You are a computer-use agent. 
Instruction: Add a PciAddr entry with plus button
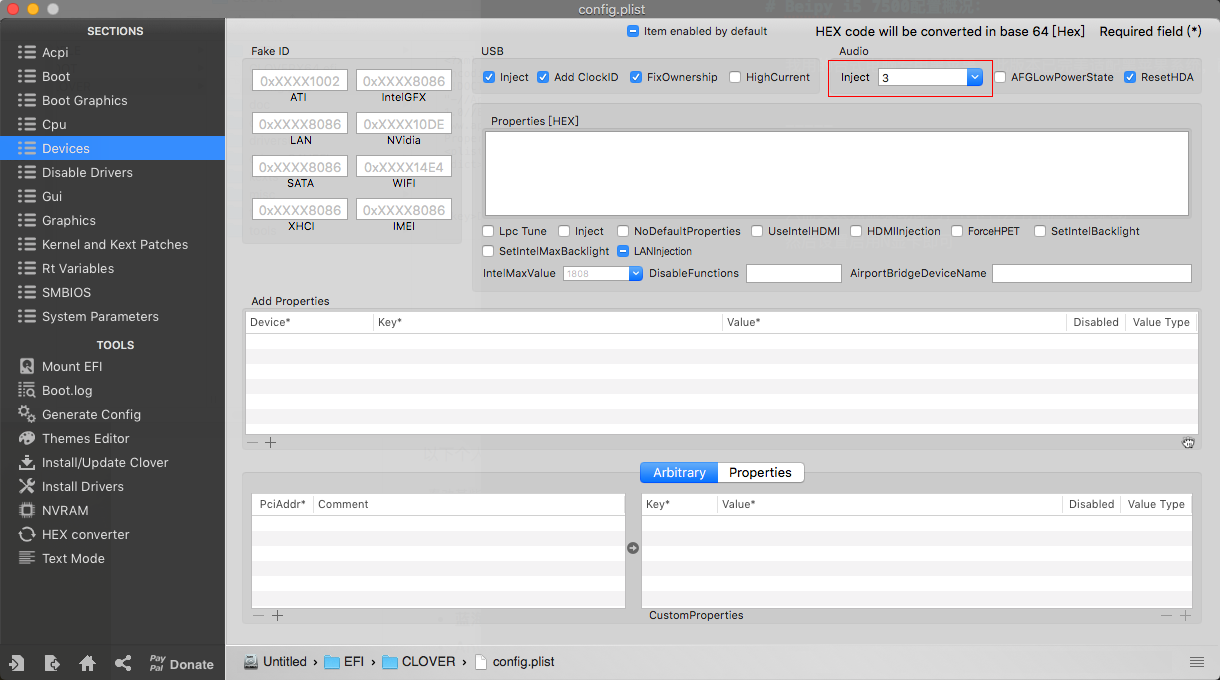point(278,616)
